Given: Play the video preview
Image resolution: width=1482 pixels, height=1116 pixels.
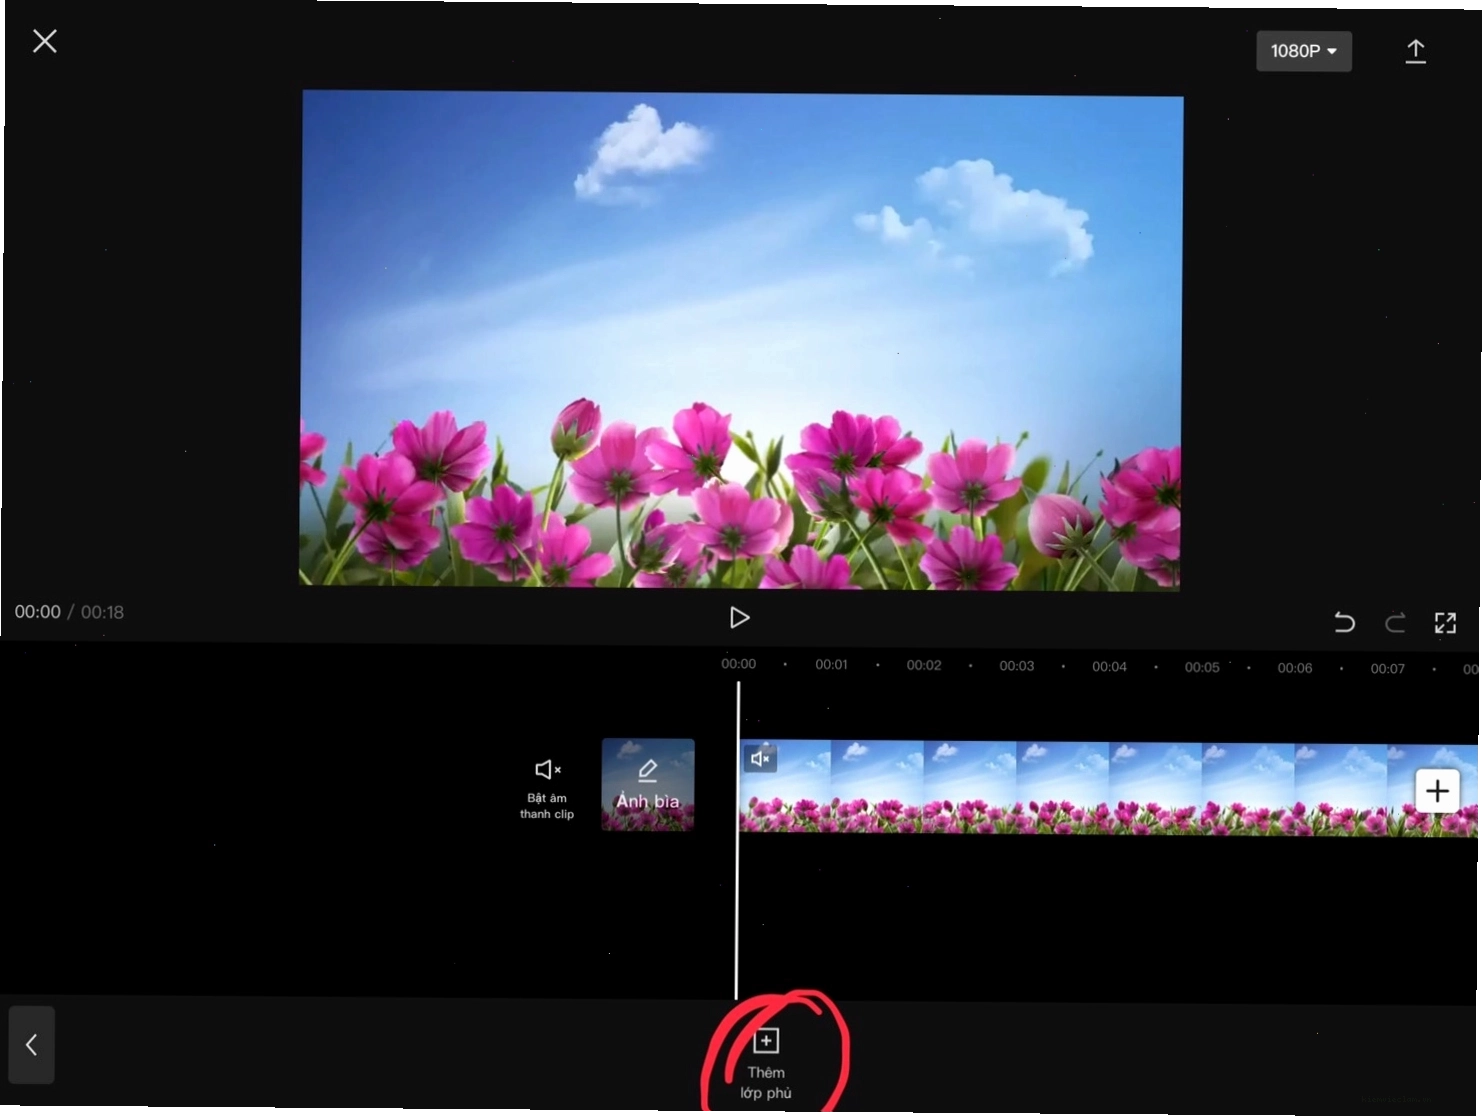Looking at the screenshot, I should pos(739,618).
